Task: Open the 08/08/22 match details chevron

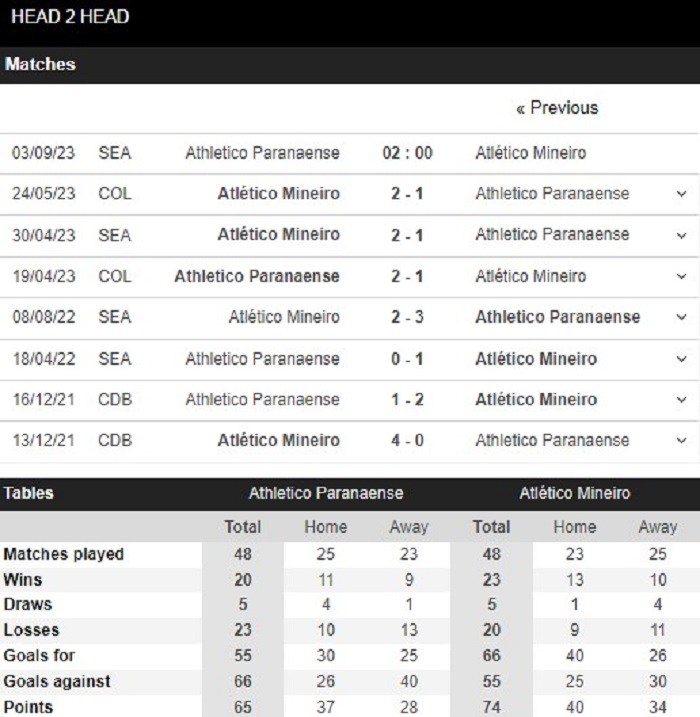Action: [681, 317]
